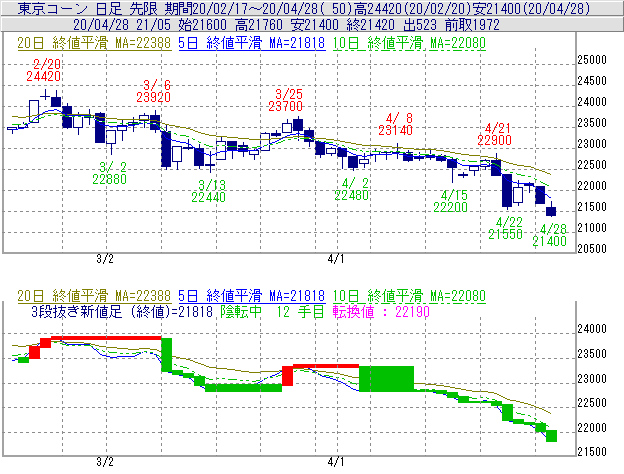Click the 3/13 low label 22440
Viewport: 624px width, 474px height.
click(211, 197)
